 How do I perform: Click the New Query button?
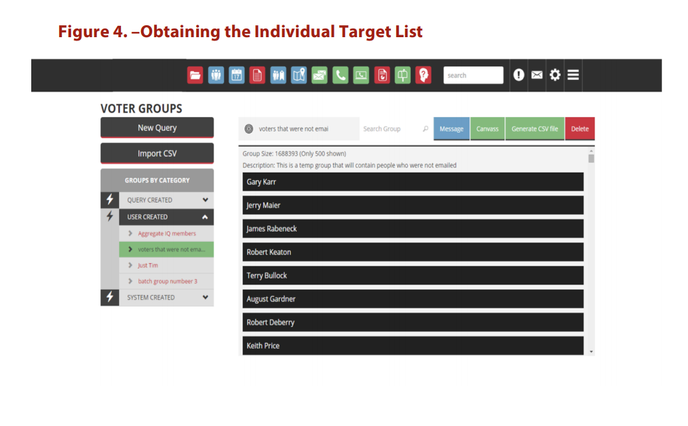[x=157, y=128]
